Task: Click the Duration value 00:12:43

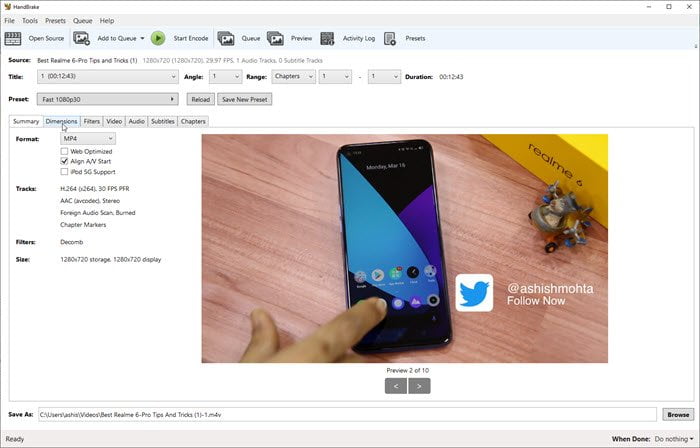Action: [451, 77]
